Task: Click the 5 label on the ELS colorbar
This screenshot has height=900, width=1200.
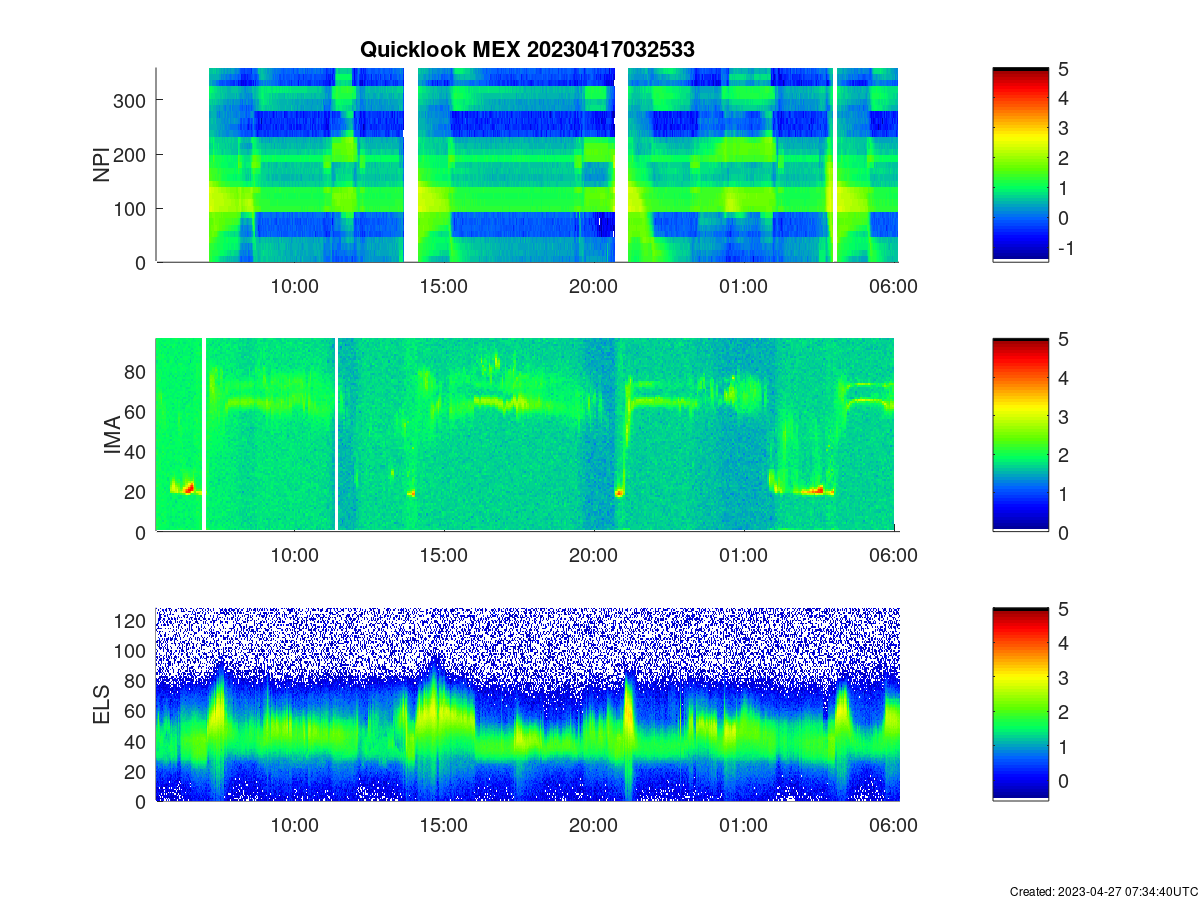Action: (x=1063, y=608)
